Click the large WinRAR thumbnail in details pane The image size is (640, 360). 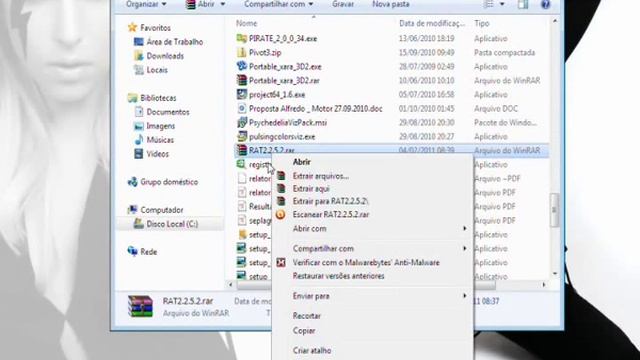(140, 306)
